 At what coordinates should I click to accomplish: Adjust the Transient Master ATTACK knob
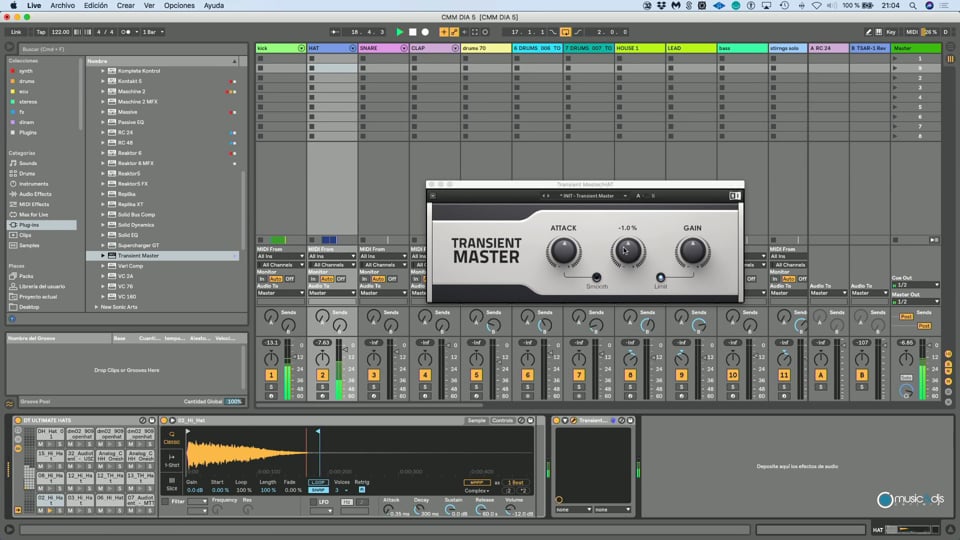(563, 251)
